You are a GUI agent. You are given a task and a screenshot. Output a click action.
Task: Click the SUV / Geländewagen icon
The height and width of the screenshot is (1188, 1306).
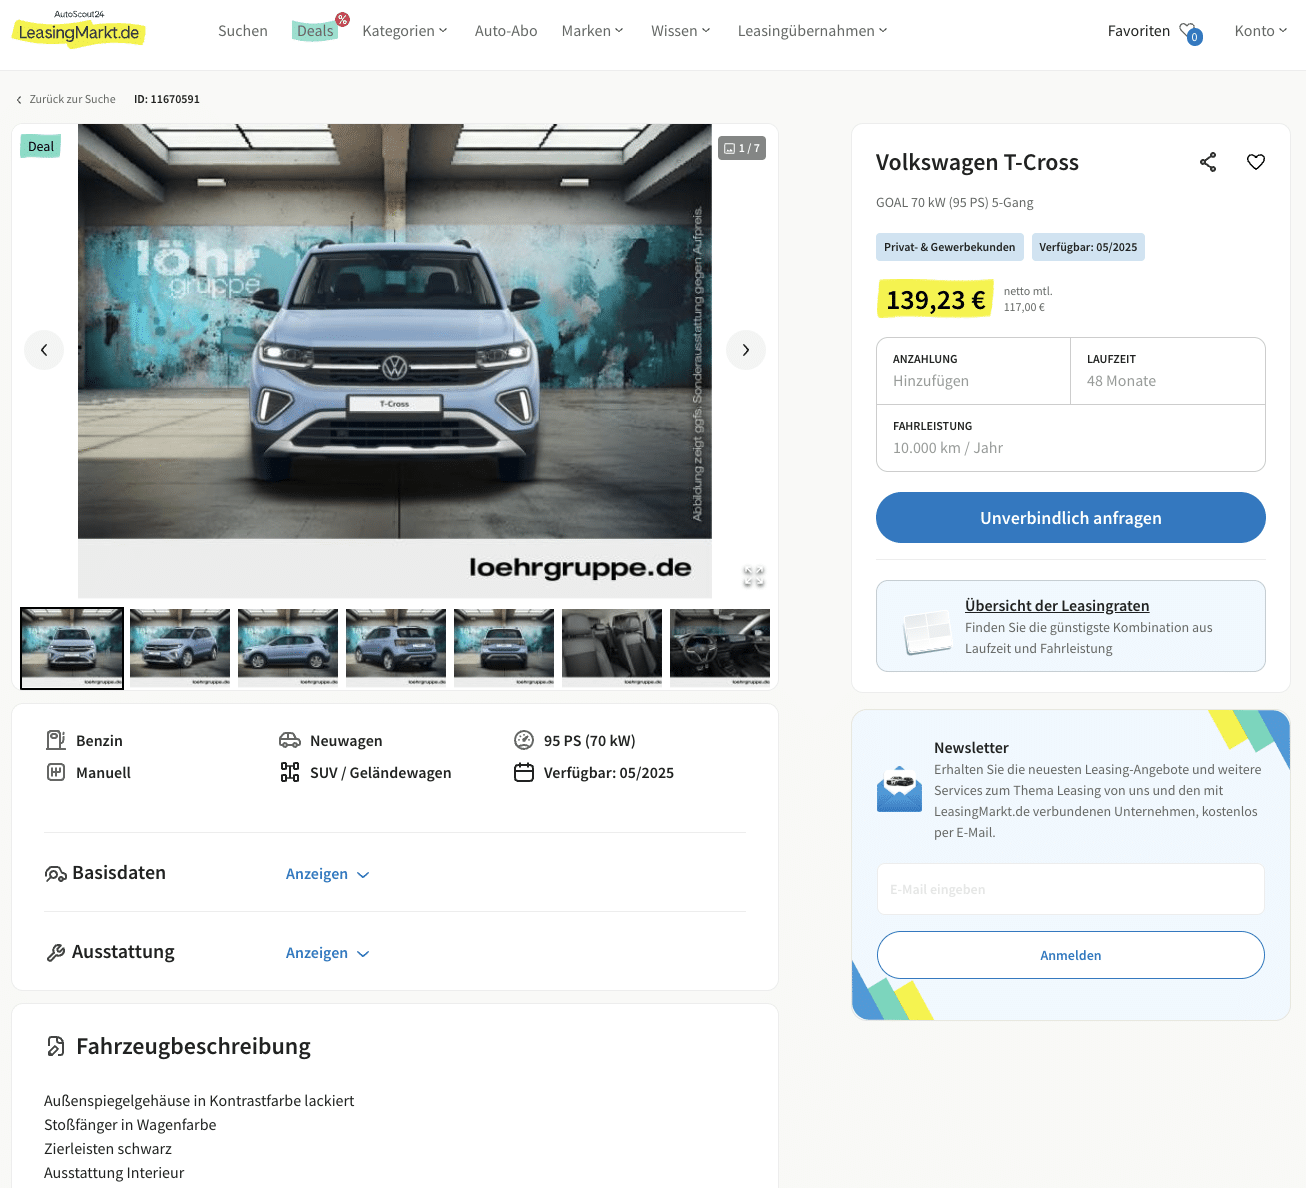coord(290,772)
